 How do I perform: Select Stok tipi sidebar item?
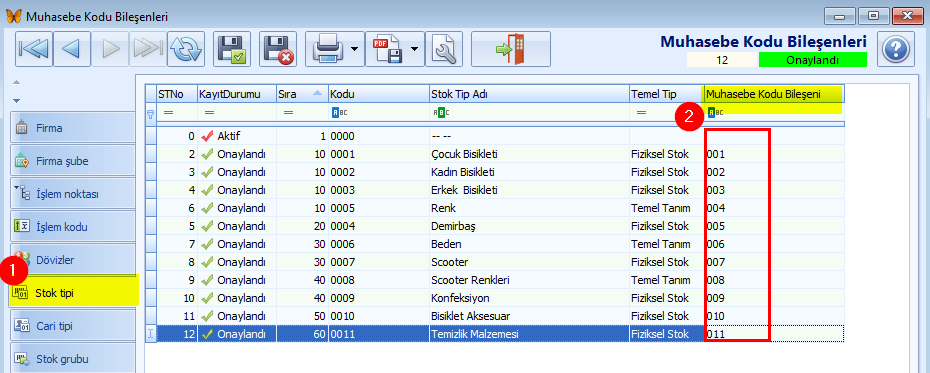pos(74,292)
